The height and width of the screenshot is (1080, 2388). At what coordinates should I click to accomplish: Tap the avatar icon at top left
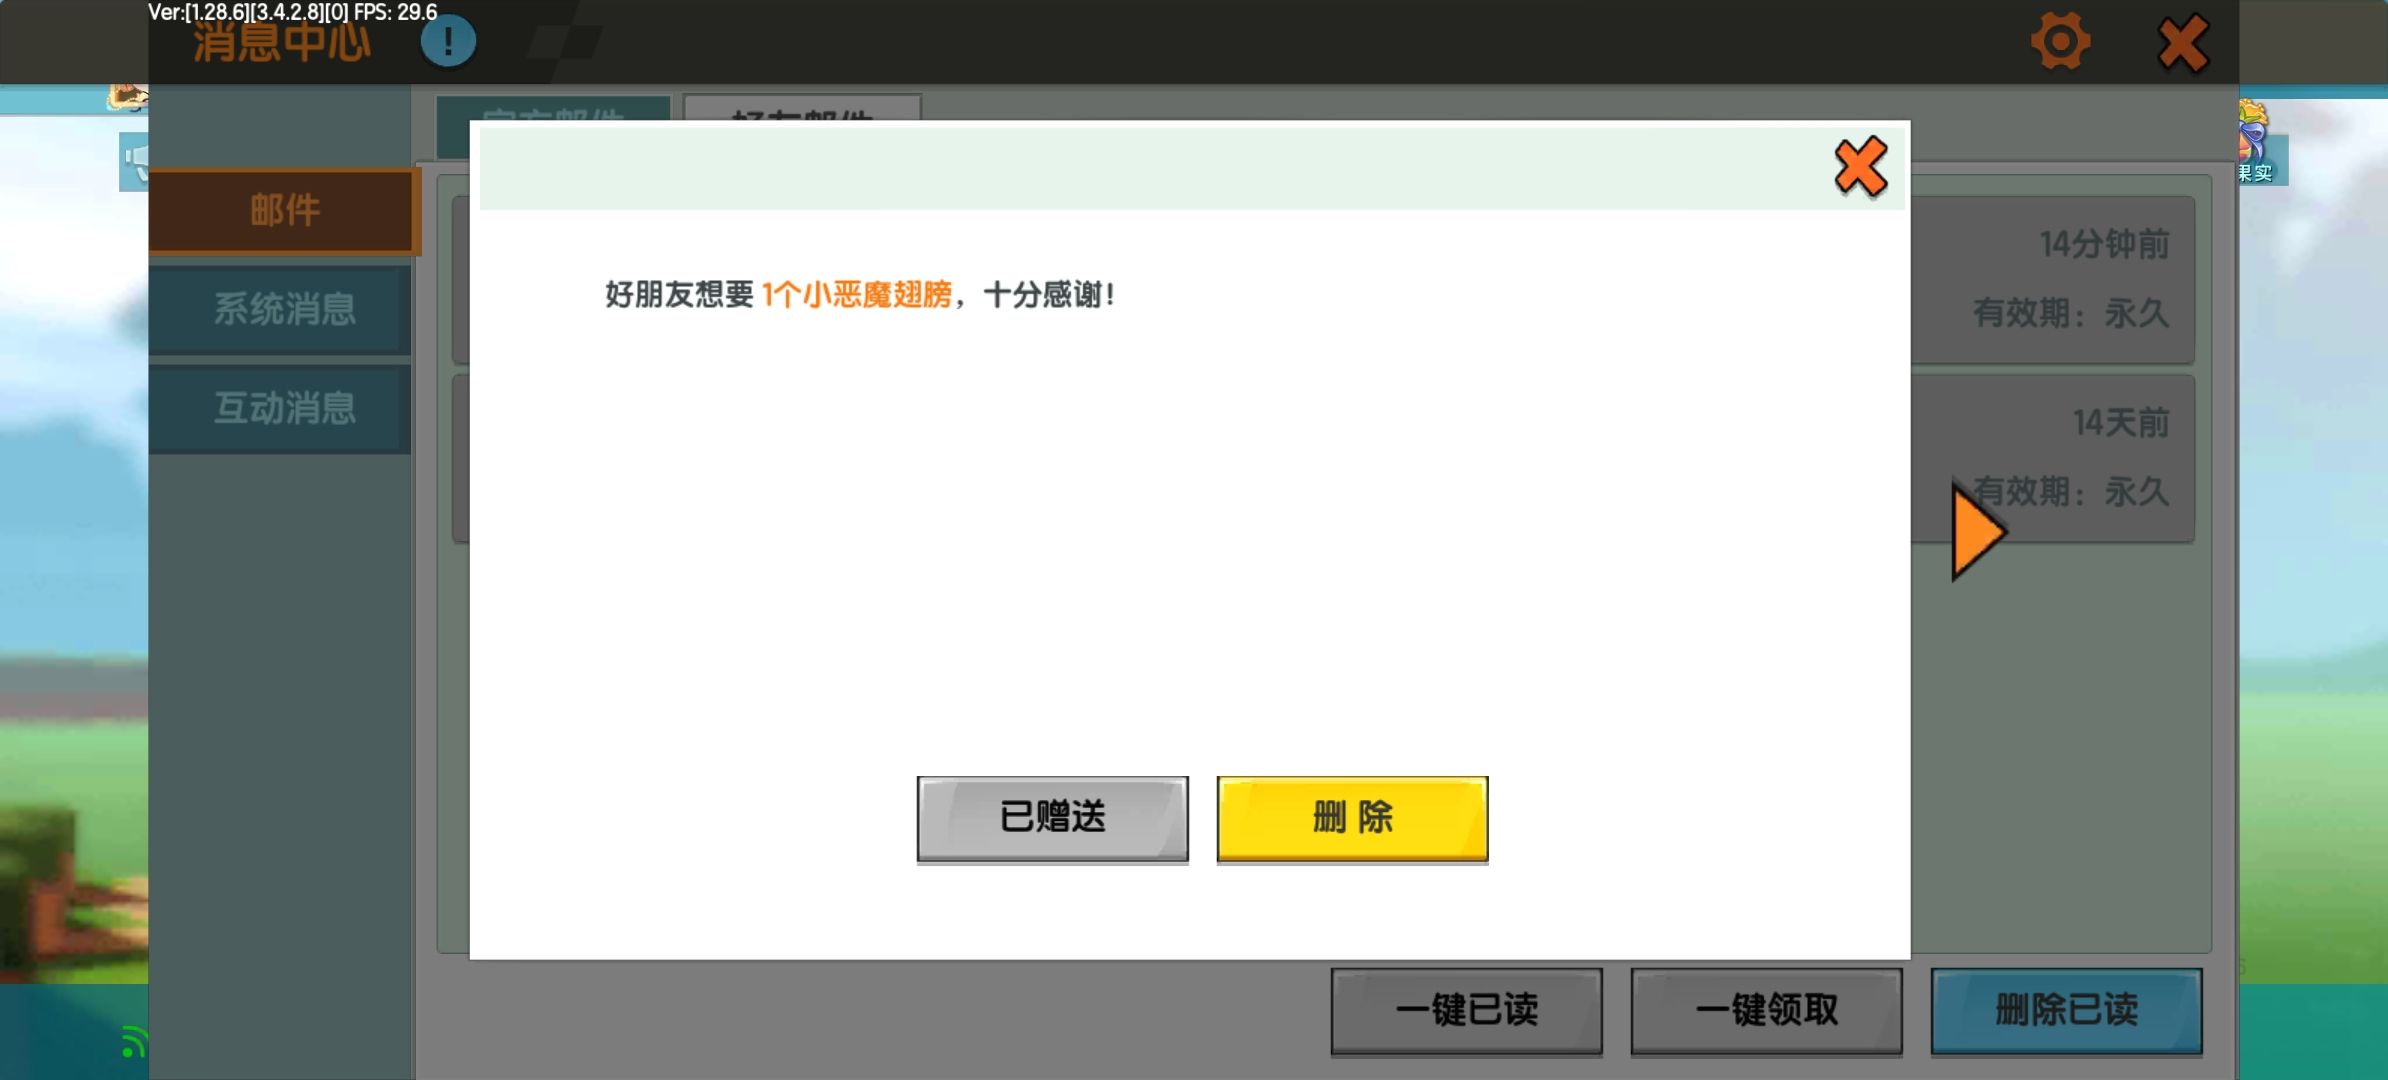pos(127,98)
